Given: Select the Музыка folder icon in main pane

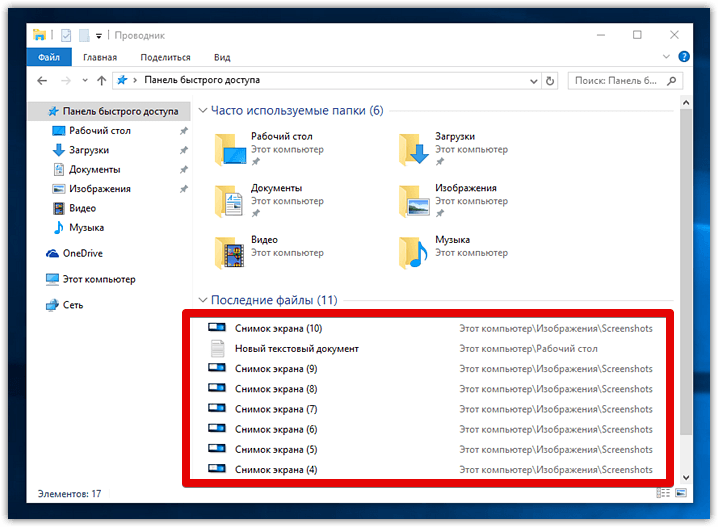Looking at the screenshot, I should pos(413,252).
